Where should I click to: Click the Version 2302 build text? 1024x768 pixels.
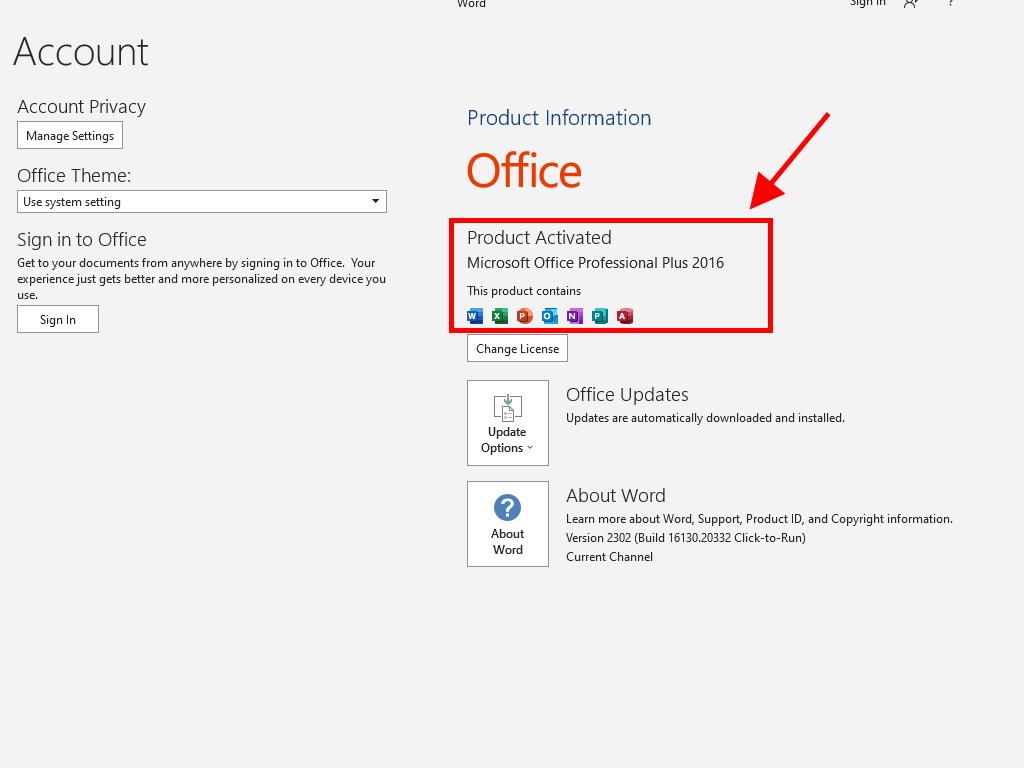coord(685,537)
